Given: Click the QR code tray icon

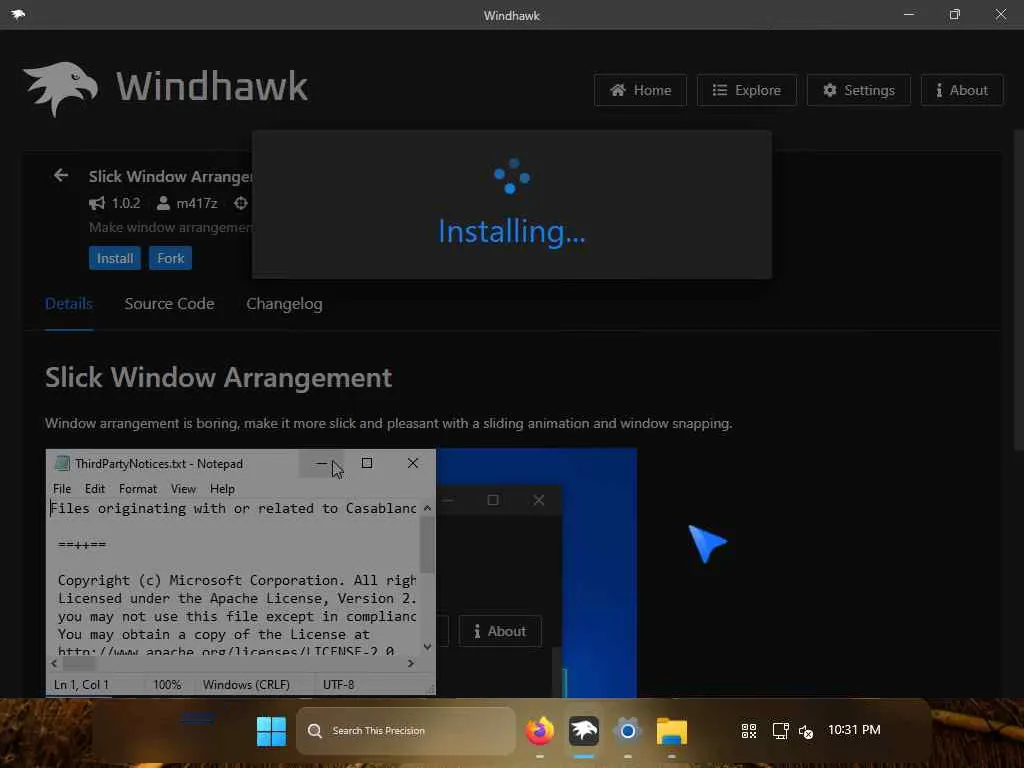Looking at the screenshot, I should coord(749,731).
